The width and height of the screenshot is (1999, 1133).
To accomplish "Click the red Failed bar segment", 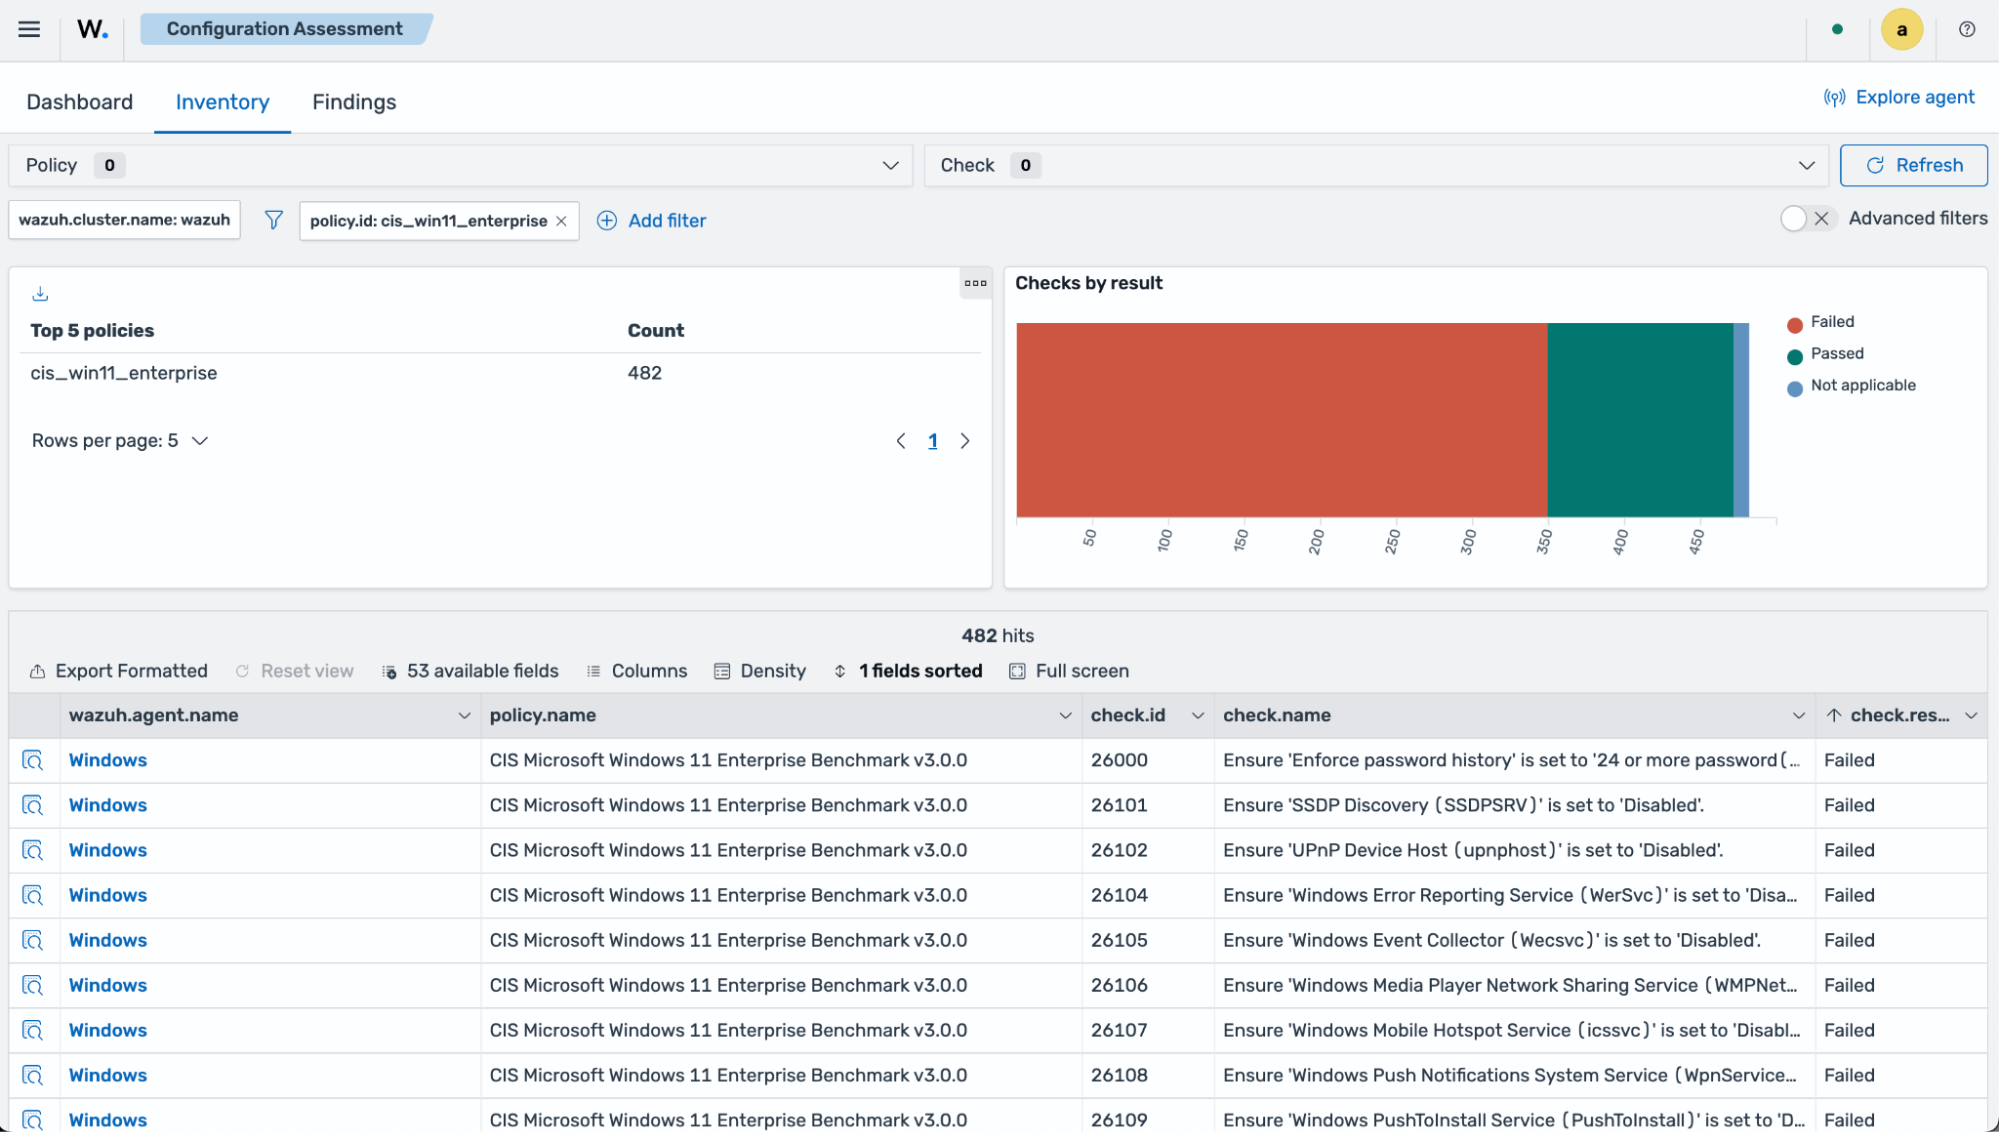I will [1281, 420].
